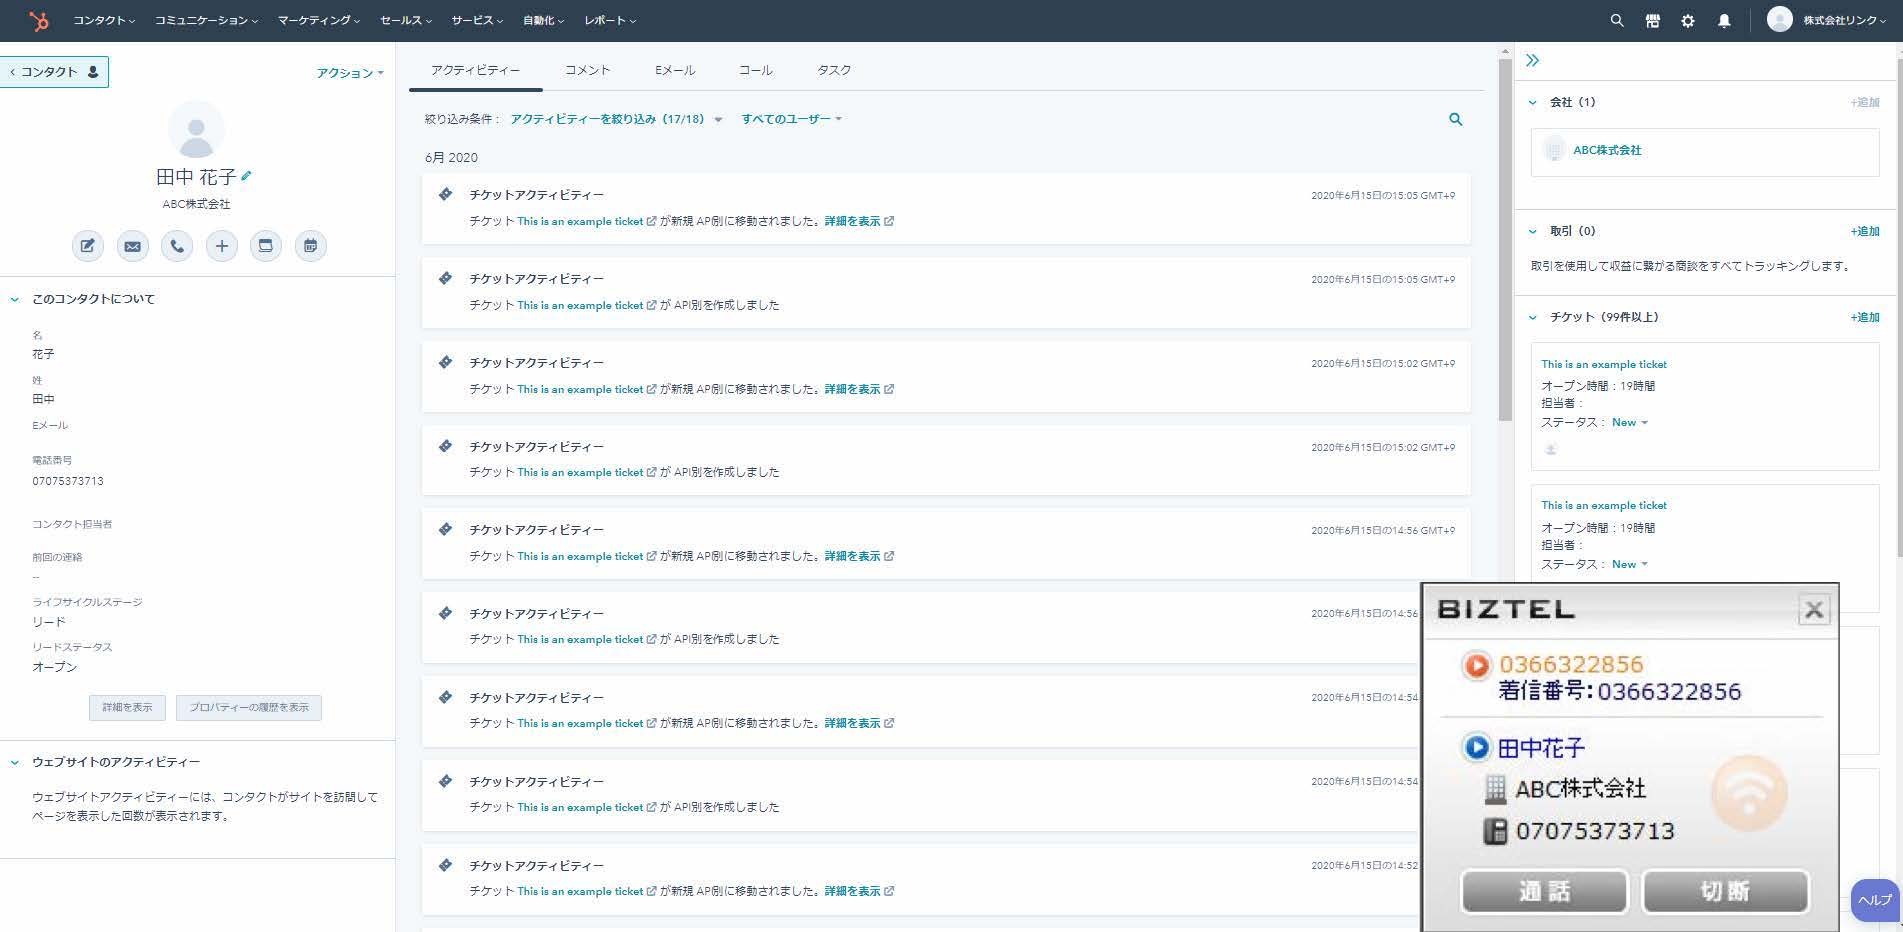The image size is (1903, 932).
Task: Click the email envelope icon under contact name
Action: click(x=132, y=246)
